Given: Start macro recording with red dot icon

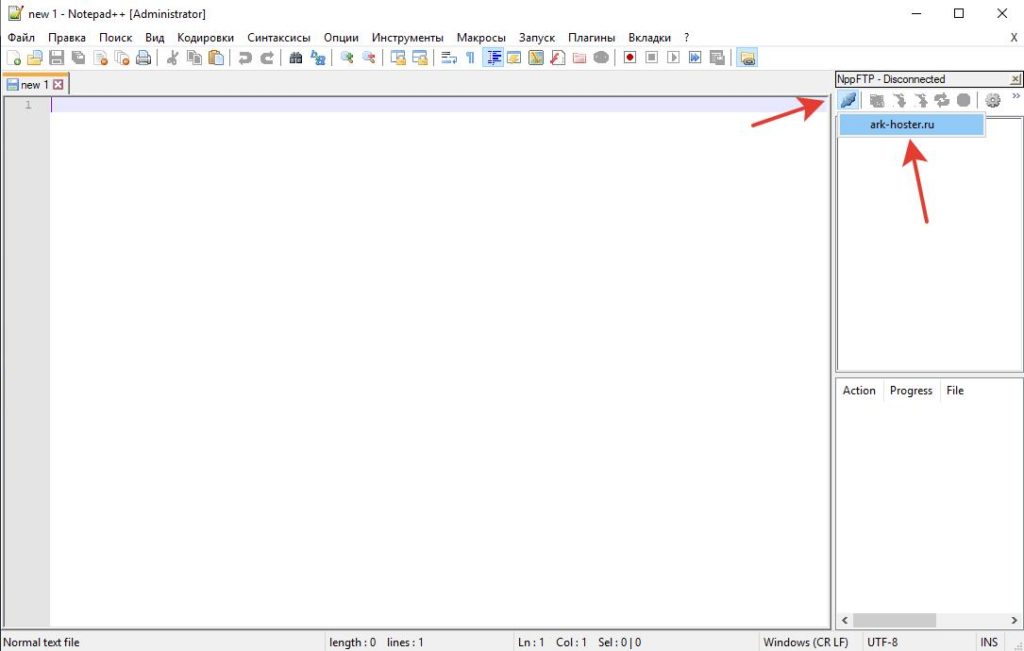Looking at the screenshot, I should point(630,58).
